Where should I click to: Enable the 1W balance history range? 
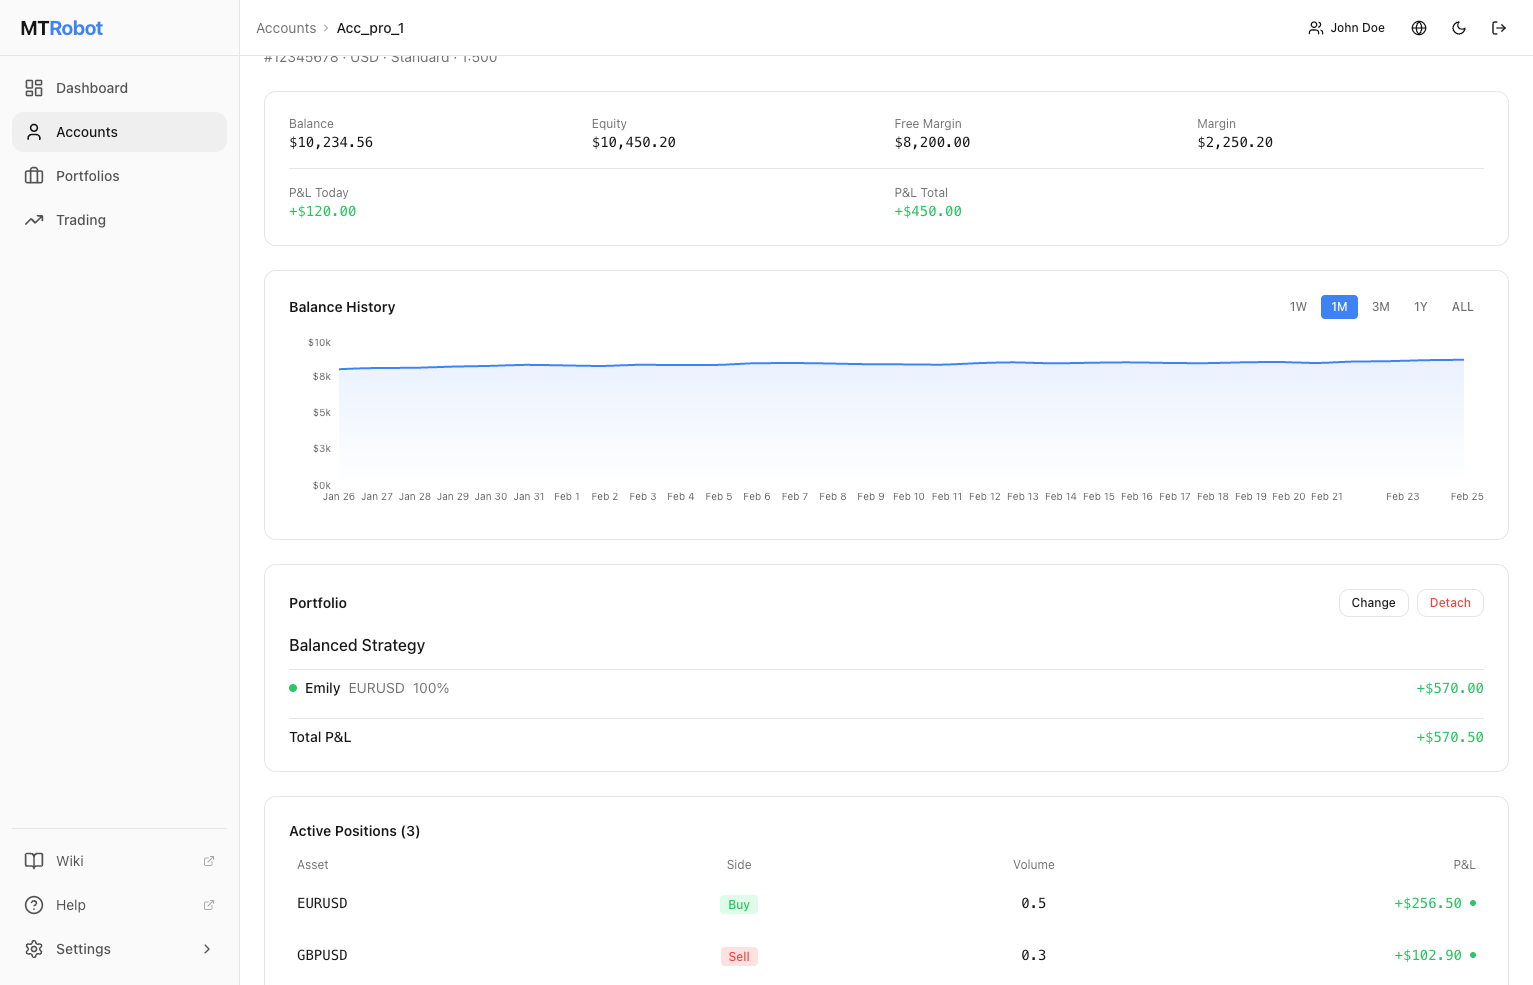tap(1298, 307)
